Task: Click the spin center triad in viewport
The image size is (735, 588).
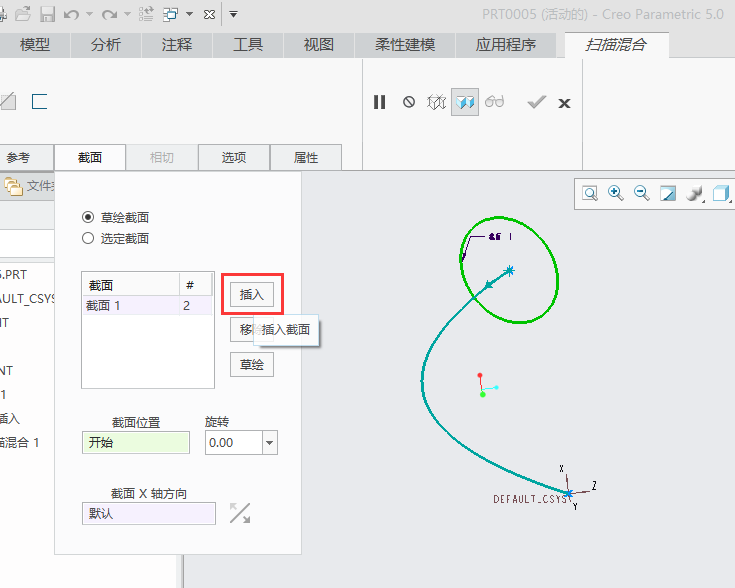Action: coord(487,385)
